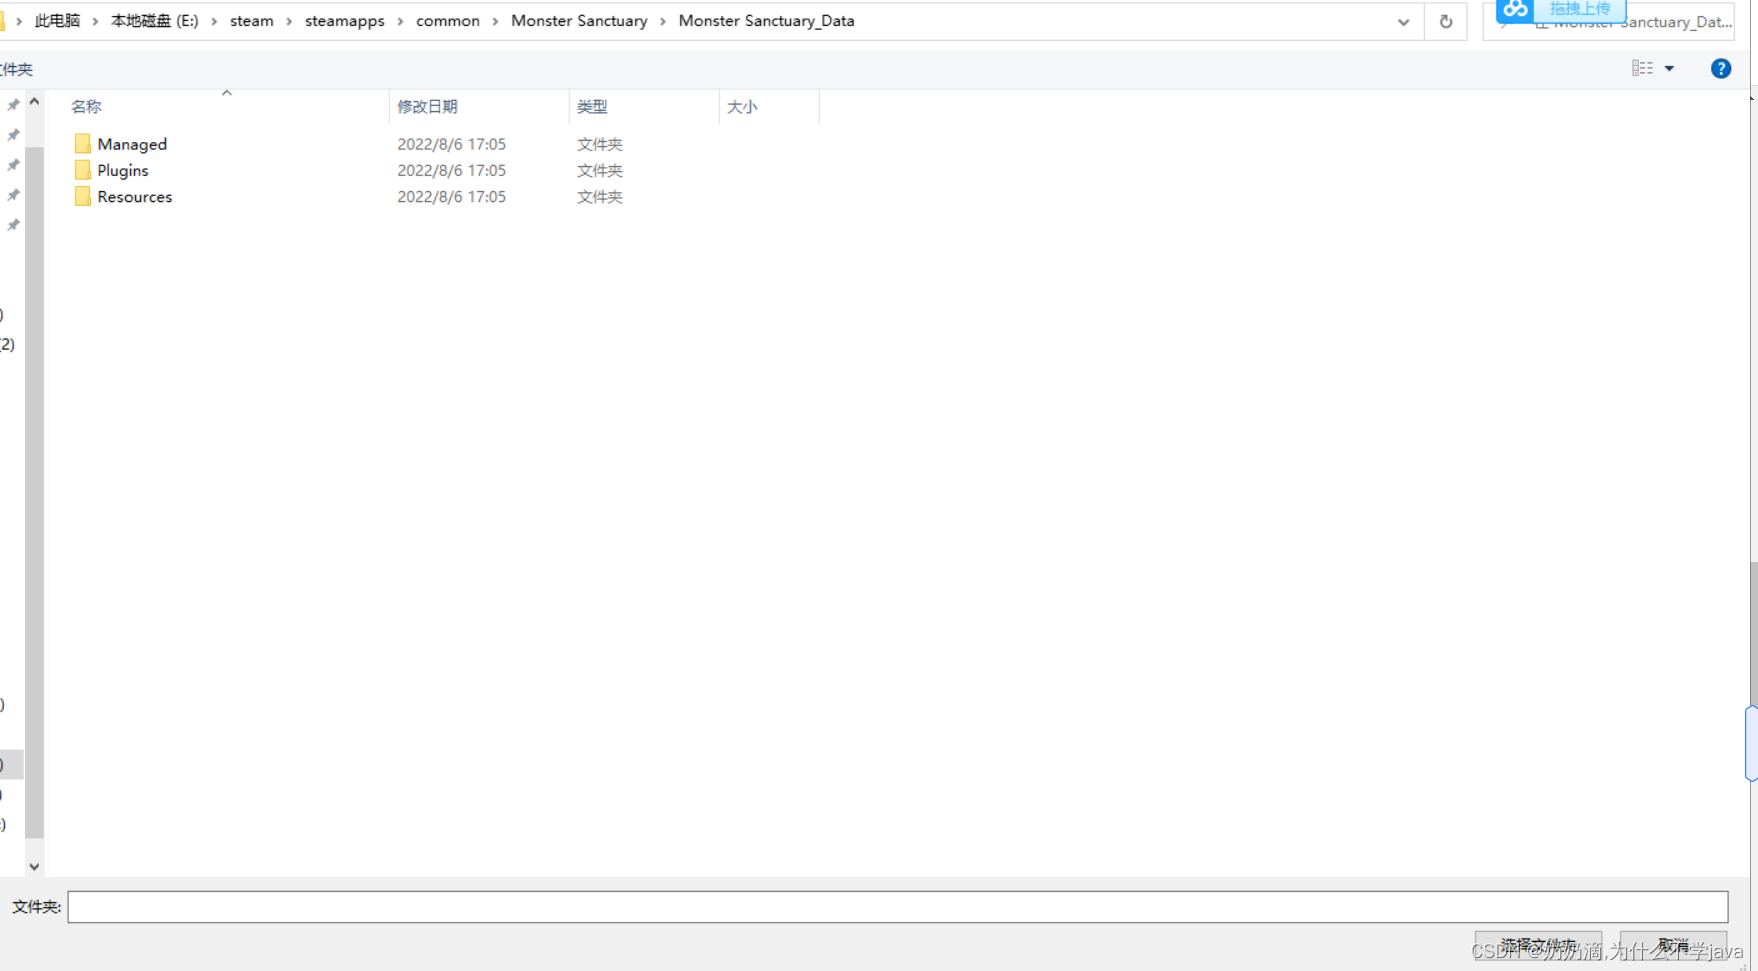This screenshot has height=971, width=1758.
Task: Expand chevron after Monster Sanctuary in path
Action: click(663, 21)
